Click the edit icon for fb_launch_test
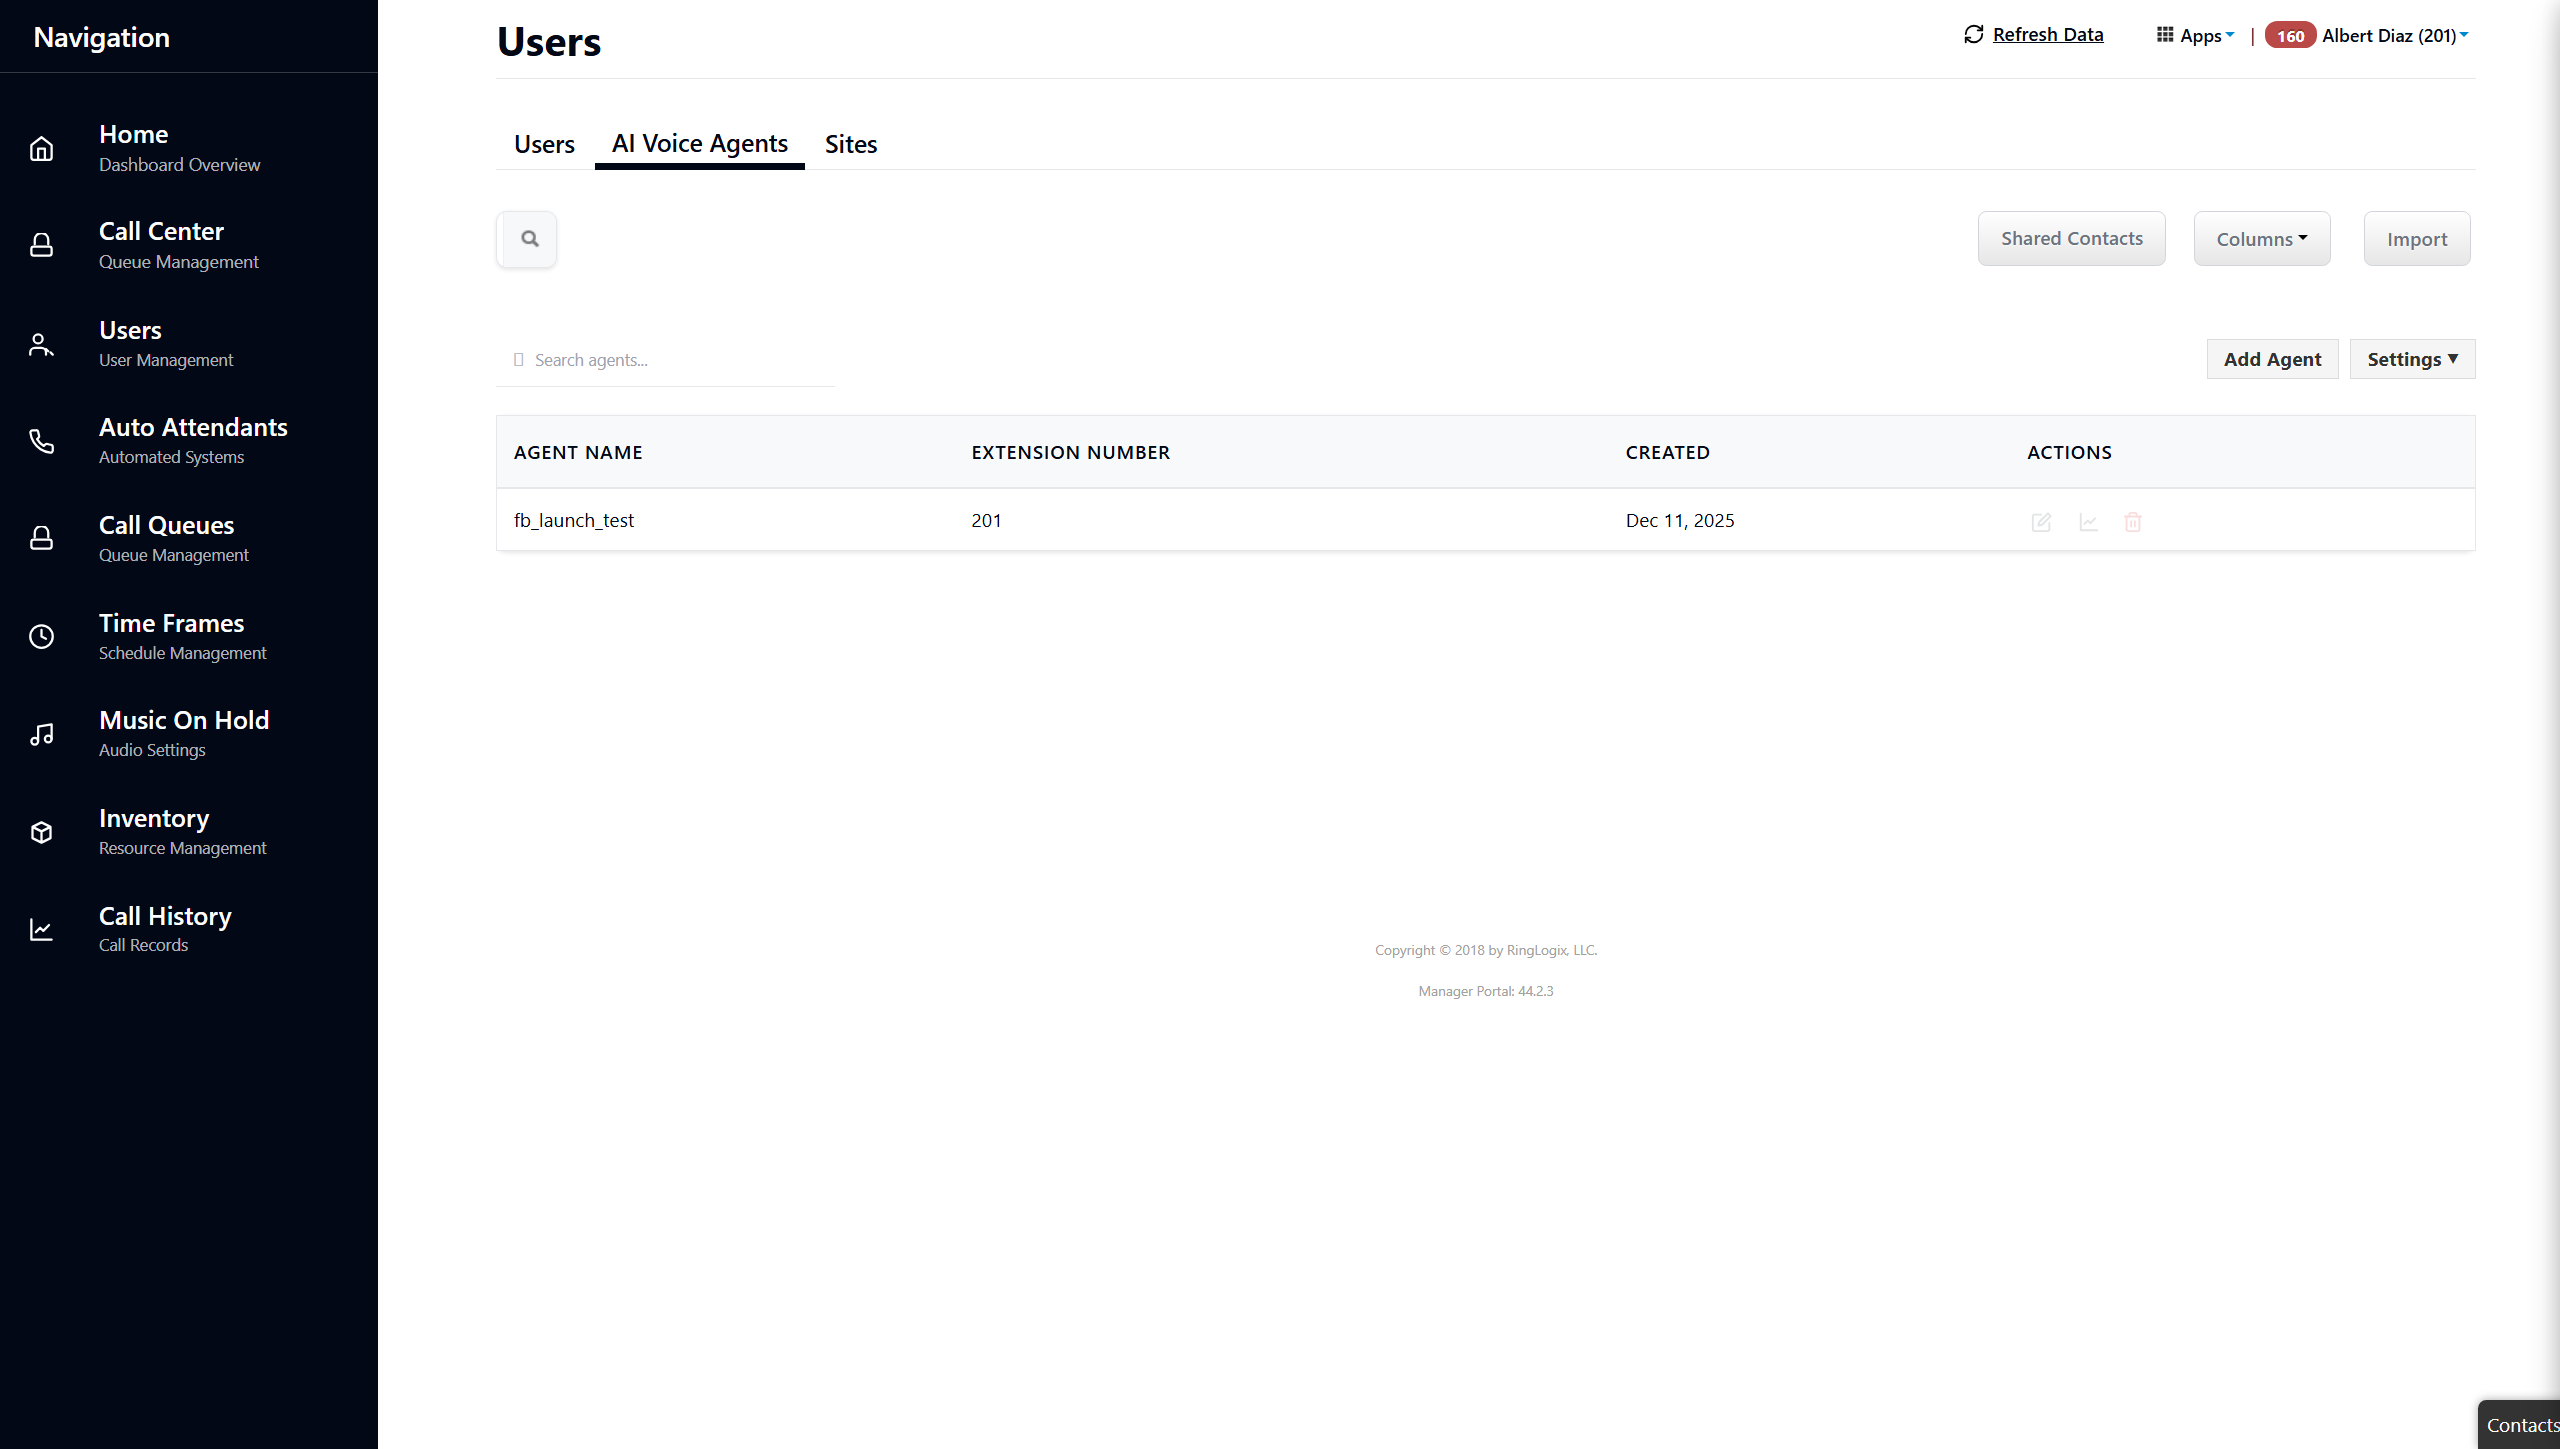This screenshot has width=2560, height=1449. 2041,522
